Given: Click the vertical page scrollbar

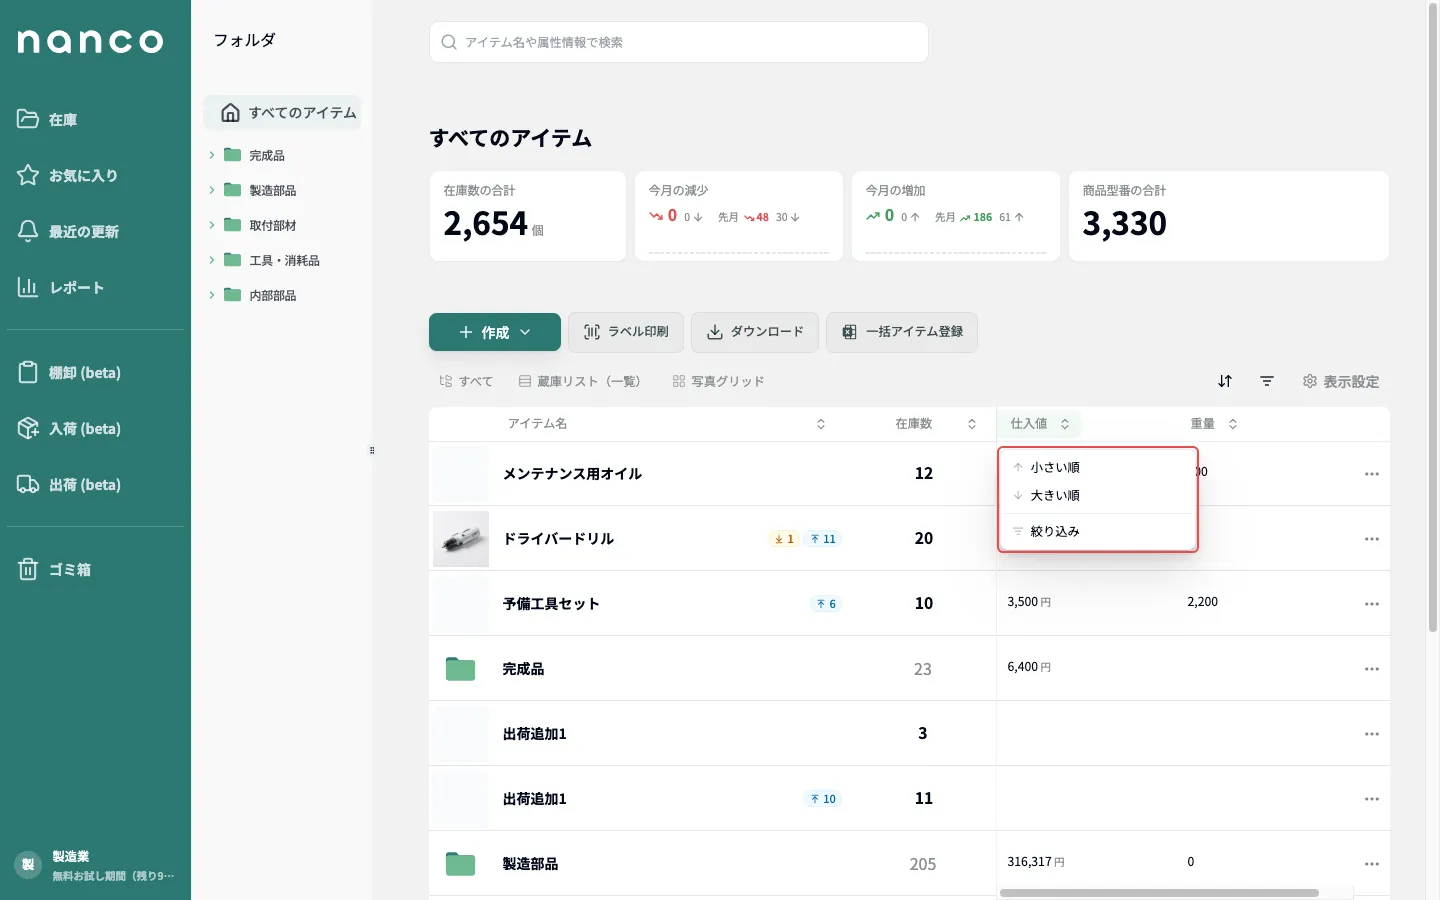Looking at the screenshot, I should pyautogui.click(x=1432, y=320).
